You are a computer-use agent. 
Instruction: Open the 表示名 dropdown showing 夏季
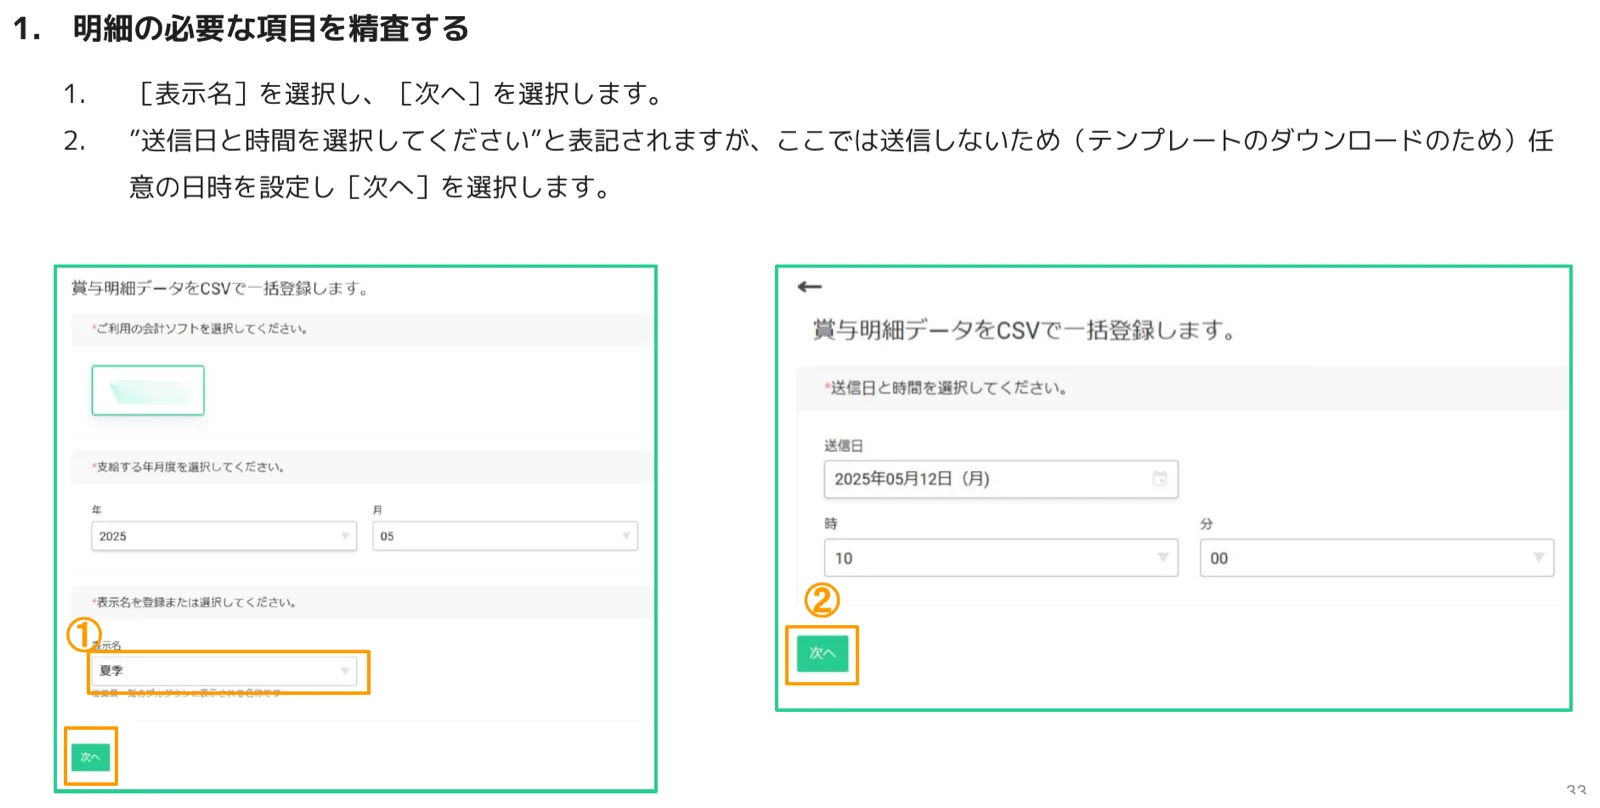click(224, 671)
